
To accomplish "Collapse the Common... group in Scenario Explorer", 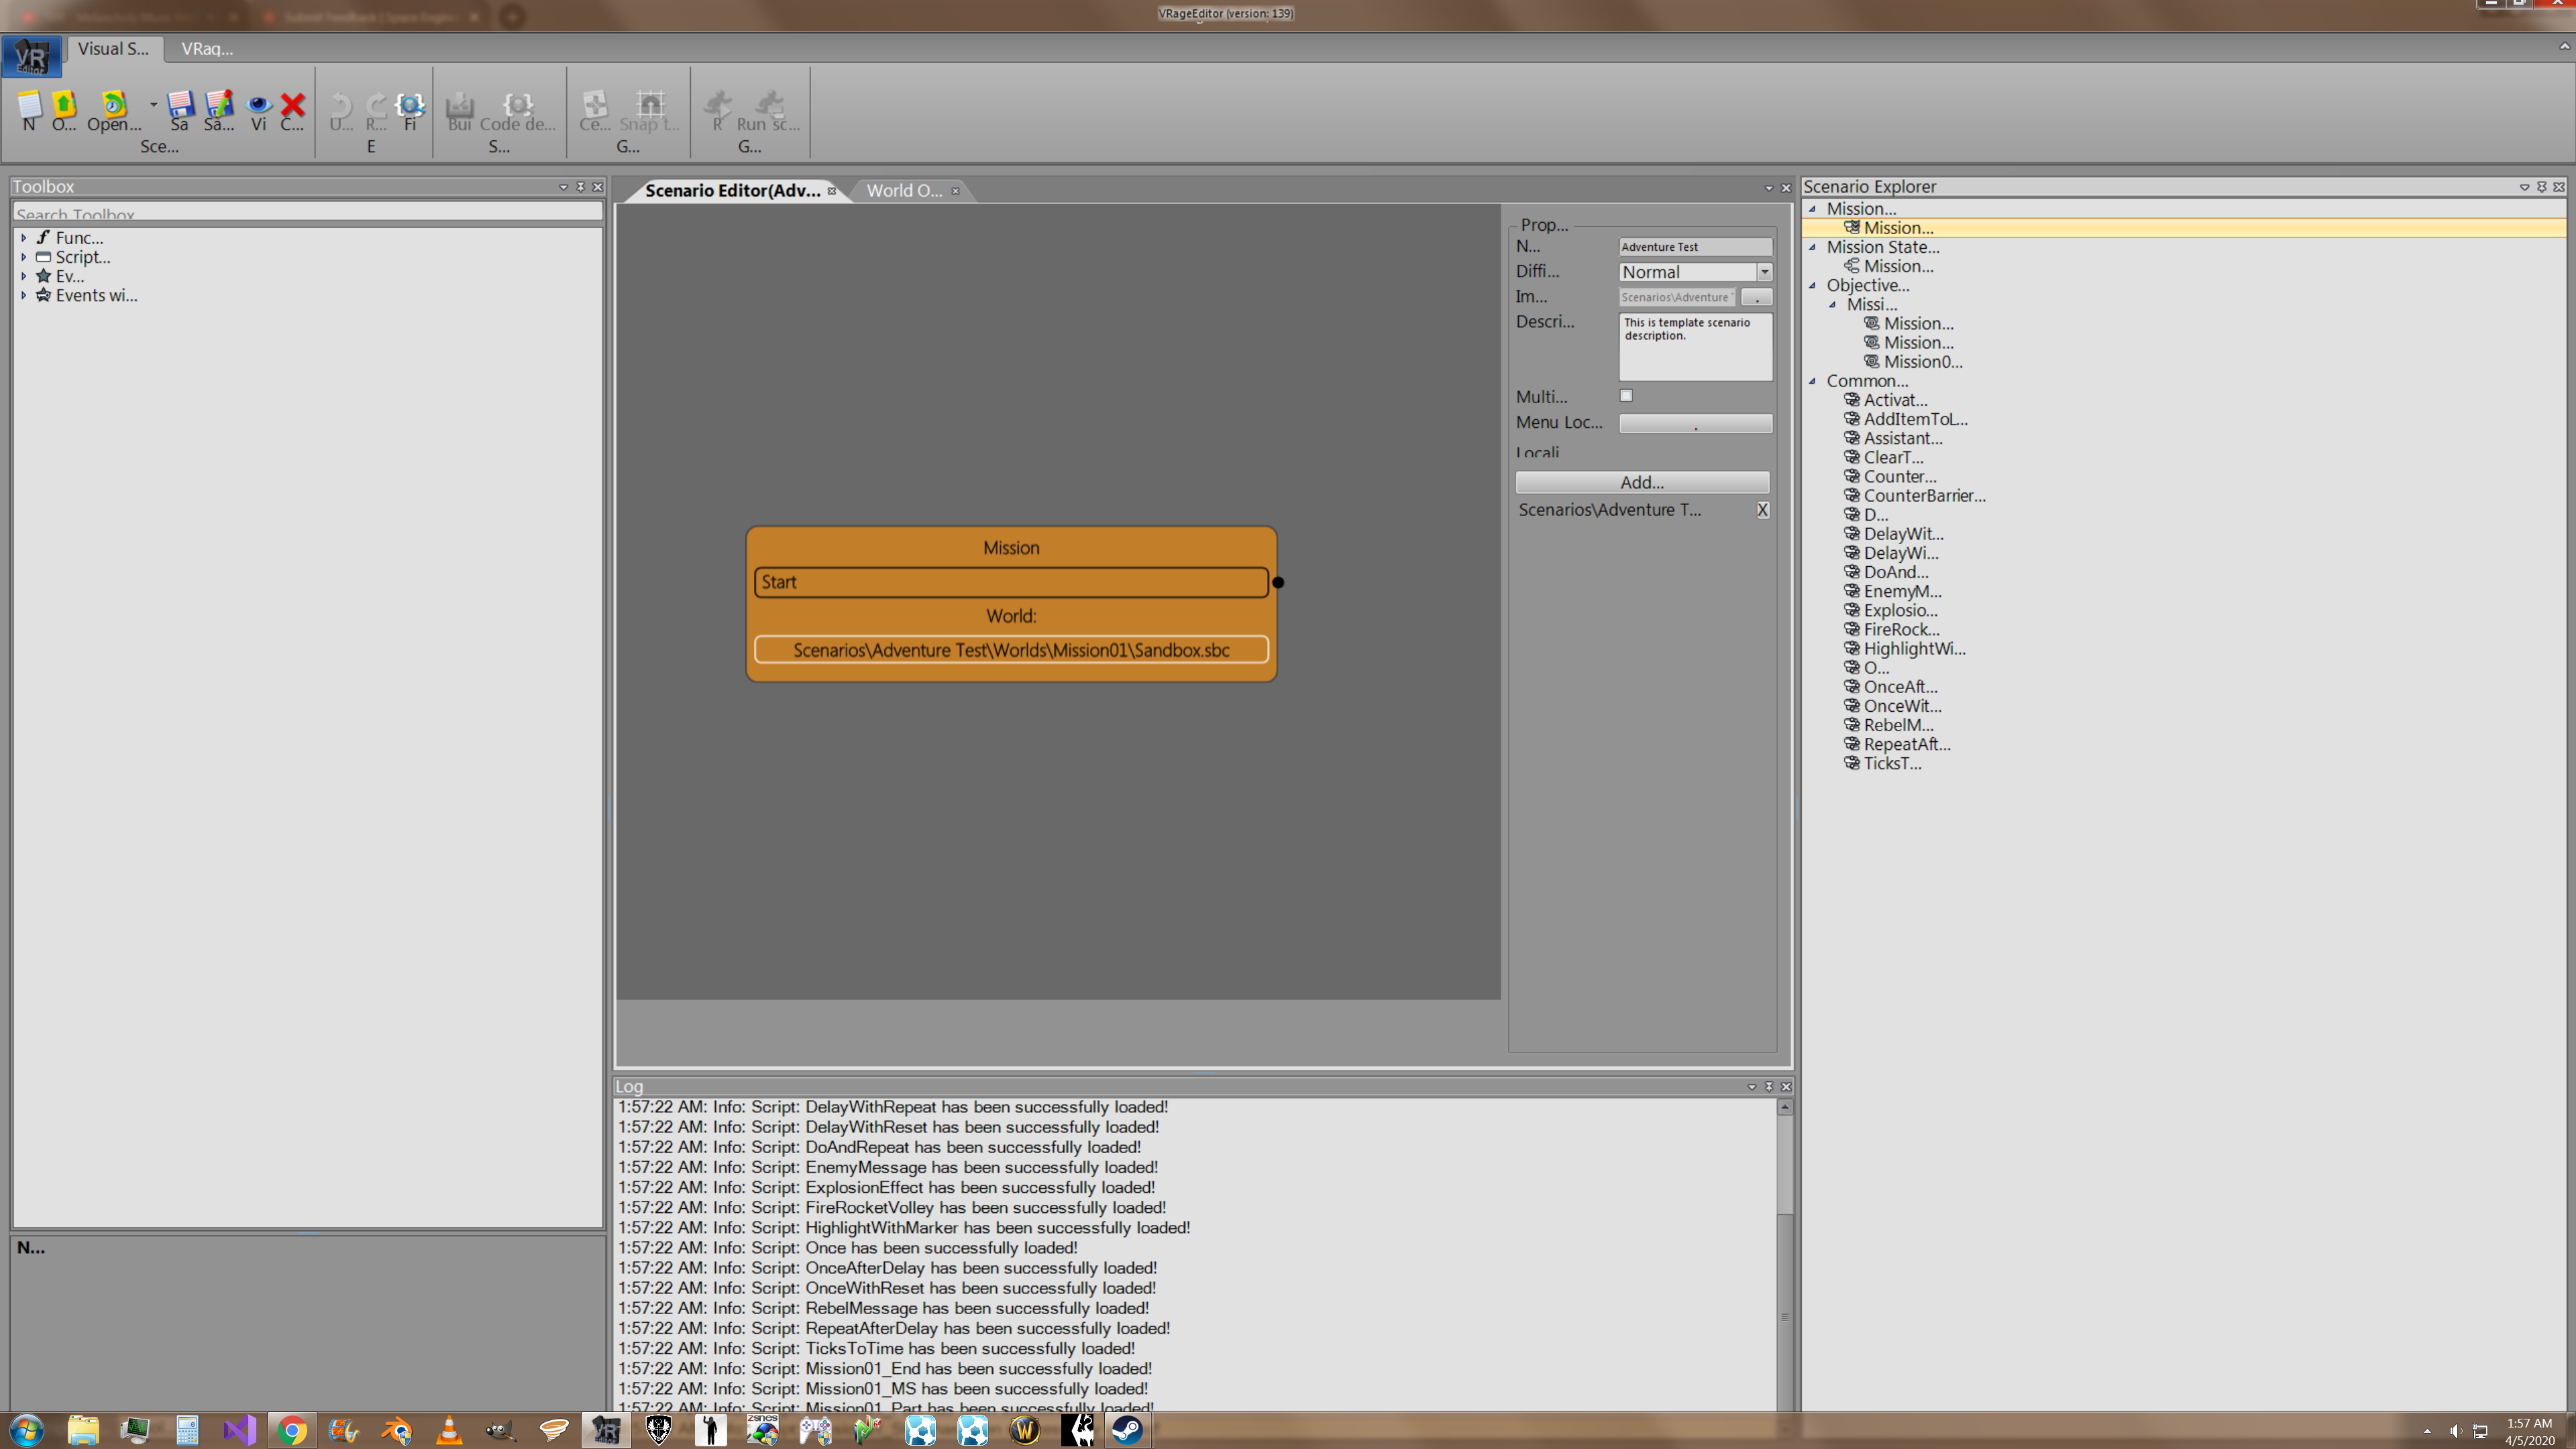I will pyautogui.click(x=1812, y=381).
